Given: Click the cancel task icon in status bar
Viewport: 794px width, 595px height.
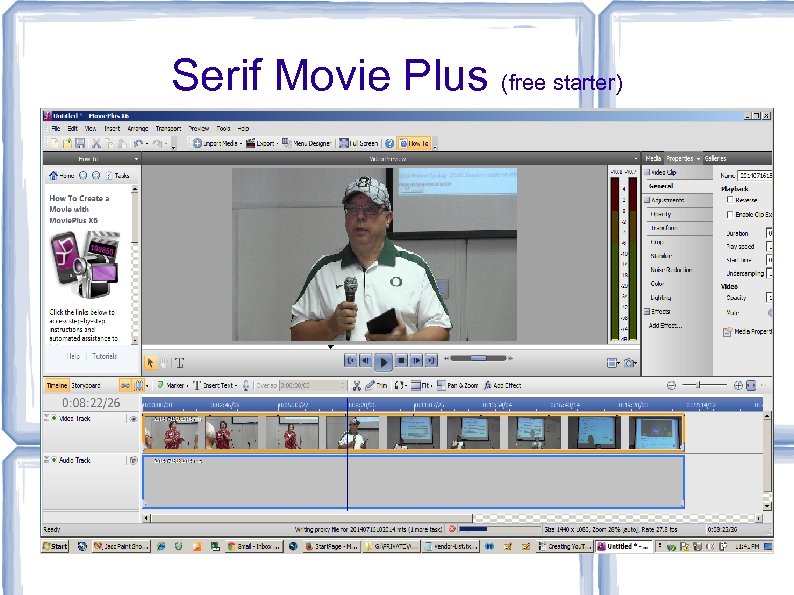Looking at the screenshot, I should 452,529.
